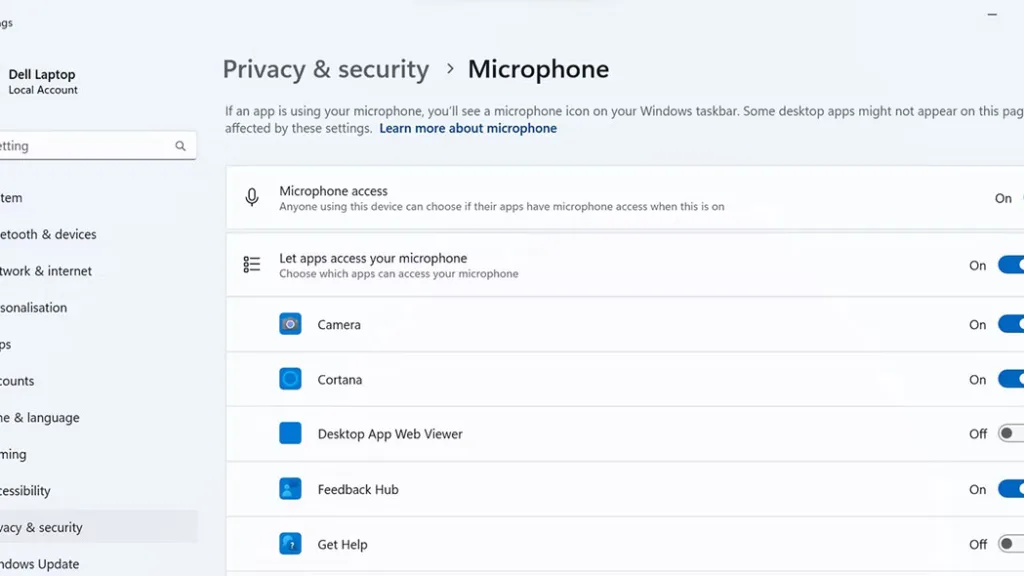Viewport: 1024px width, 576px height.
Task: Click the Cortana app name text
Action: click(x=340, y=379)
